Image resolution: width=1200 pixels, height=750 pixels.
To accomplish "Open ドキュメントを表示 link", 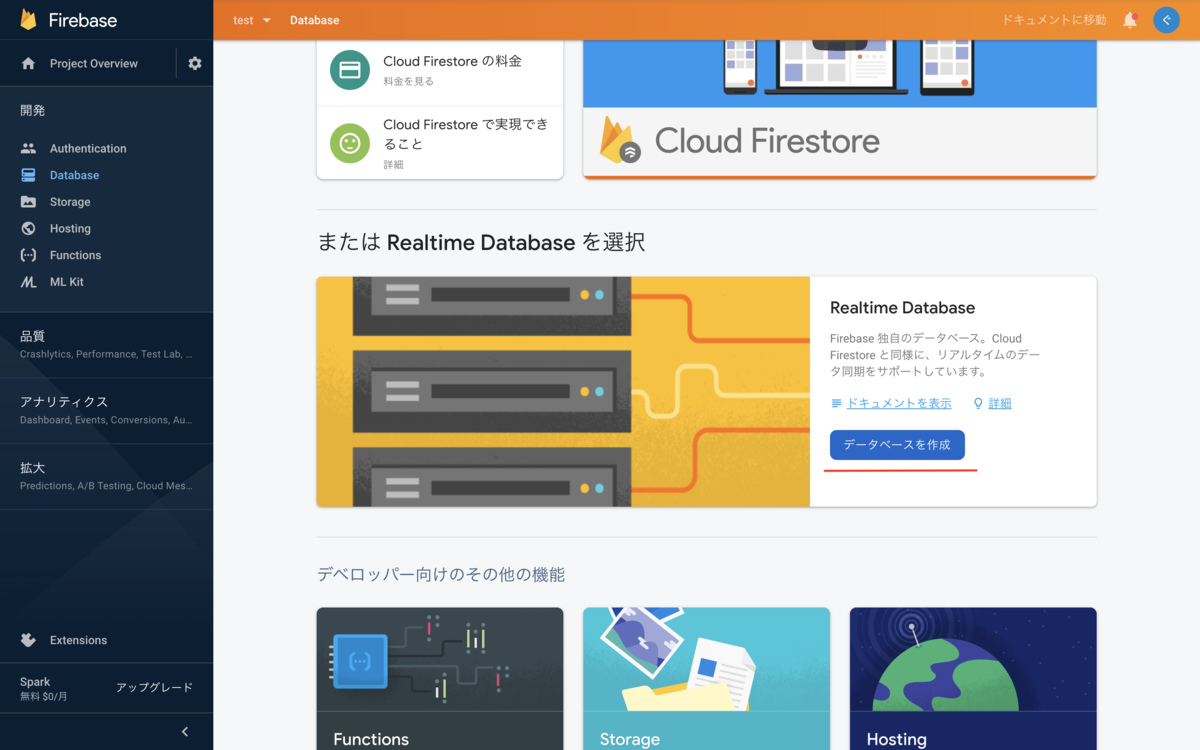I will 899,404.
